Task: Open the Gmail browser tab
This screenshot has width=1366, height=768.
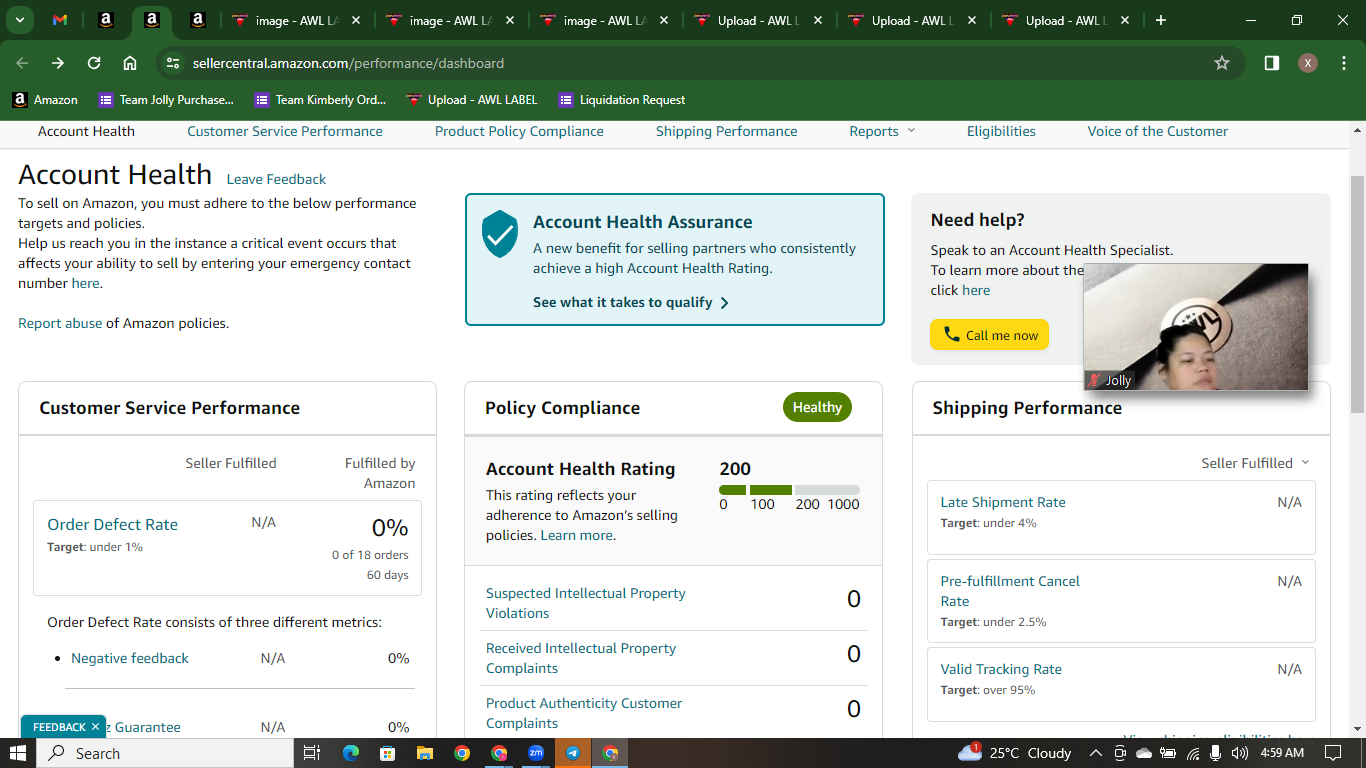Action: tap(60, 20)
